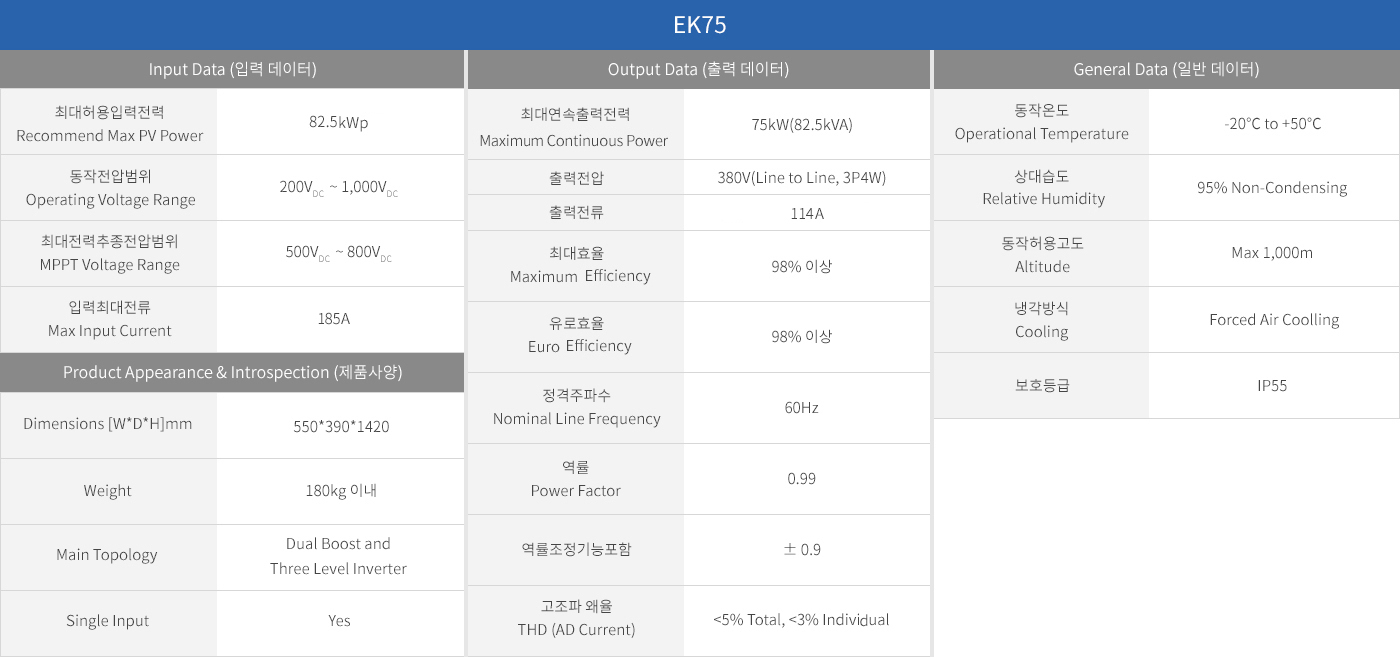Click the MPPT Voltage Range value cell
The width and height of the screenshot is (1400, 657).
[x=339, y=253]
